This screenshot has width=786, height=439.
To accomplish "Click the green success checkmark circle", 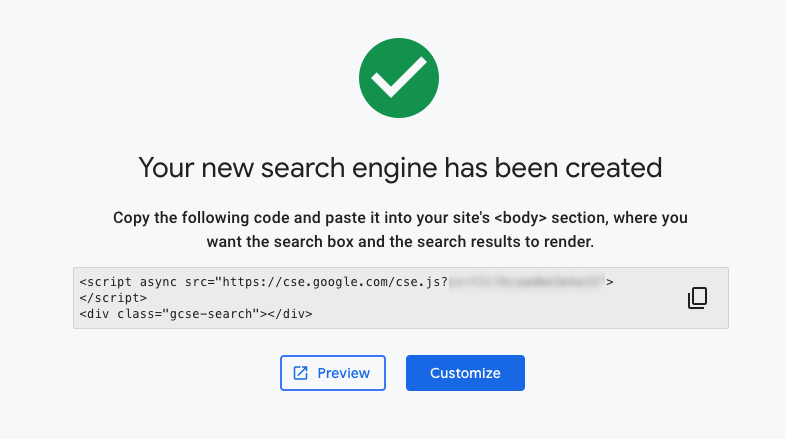I will [399, 78].
